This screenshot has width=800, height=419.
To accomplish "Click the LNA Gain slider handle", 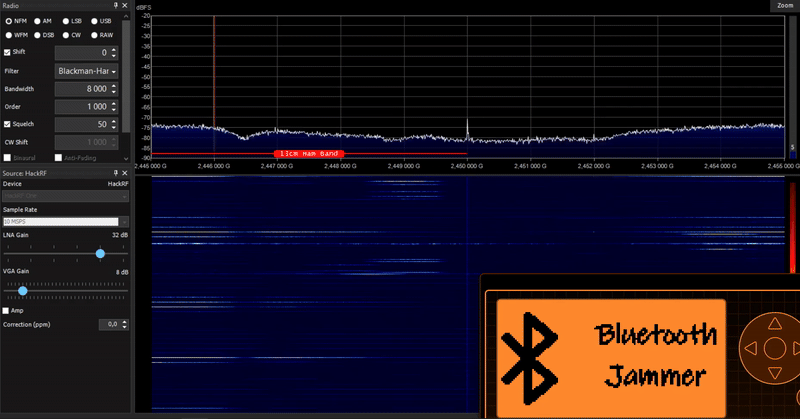I will pyautogui.click(x=101, y=253).
